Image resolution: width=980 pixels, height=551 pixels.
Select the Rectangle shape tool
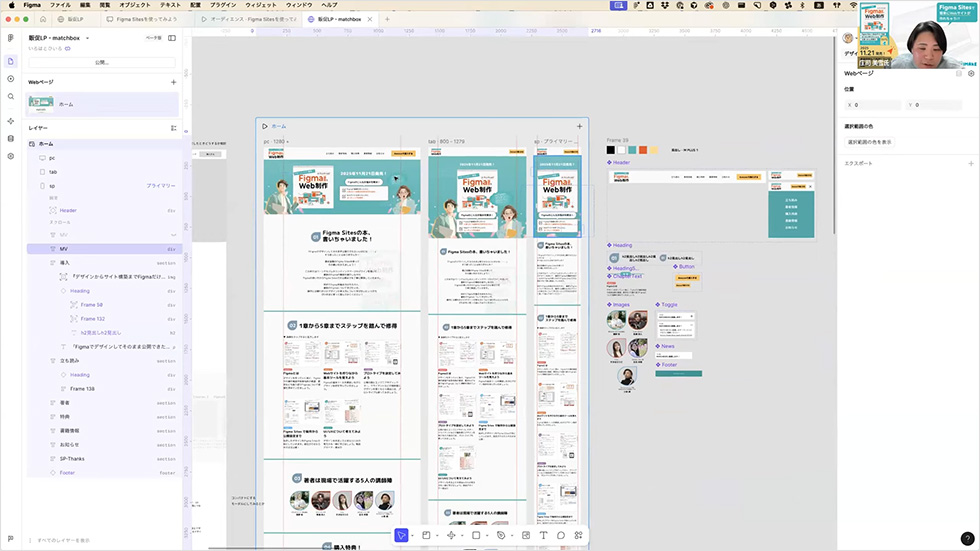[x=476, y=535]
